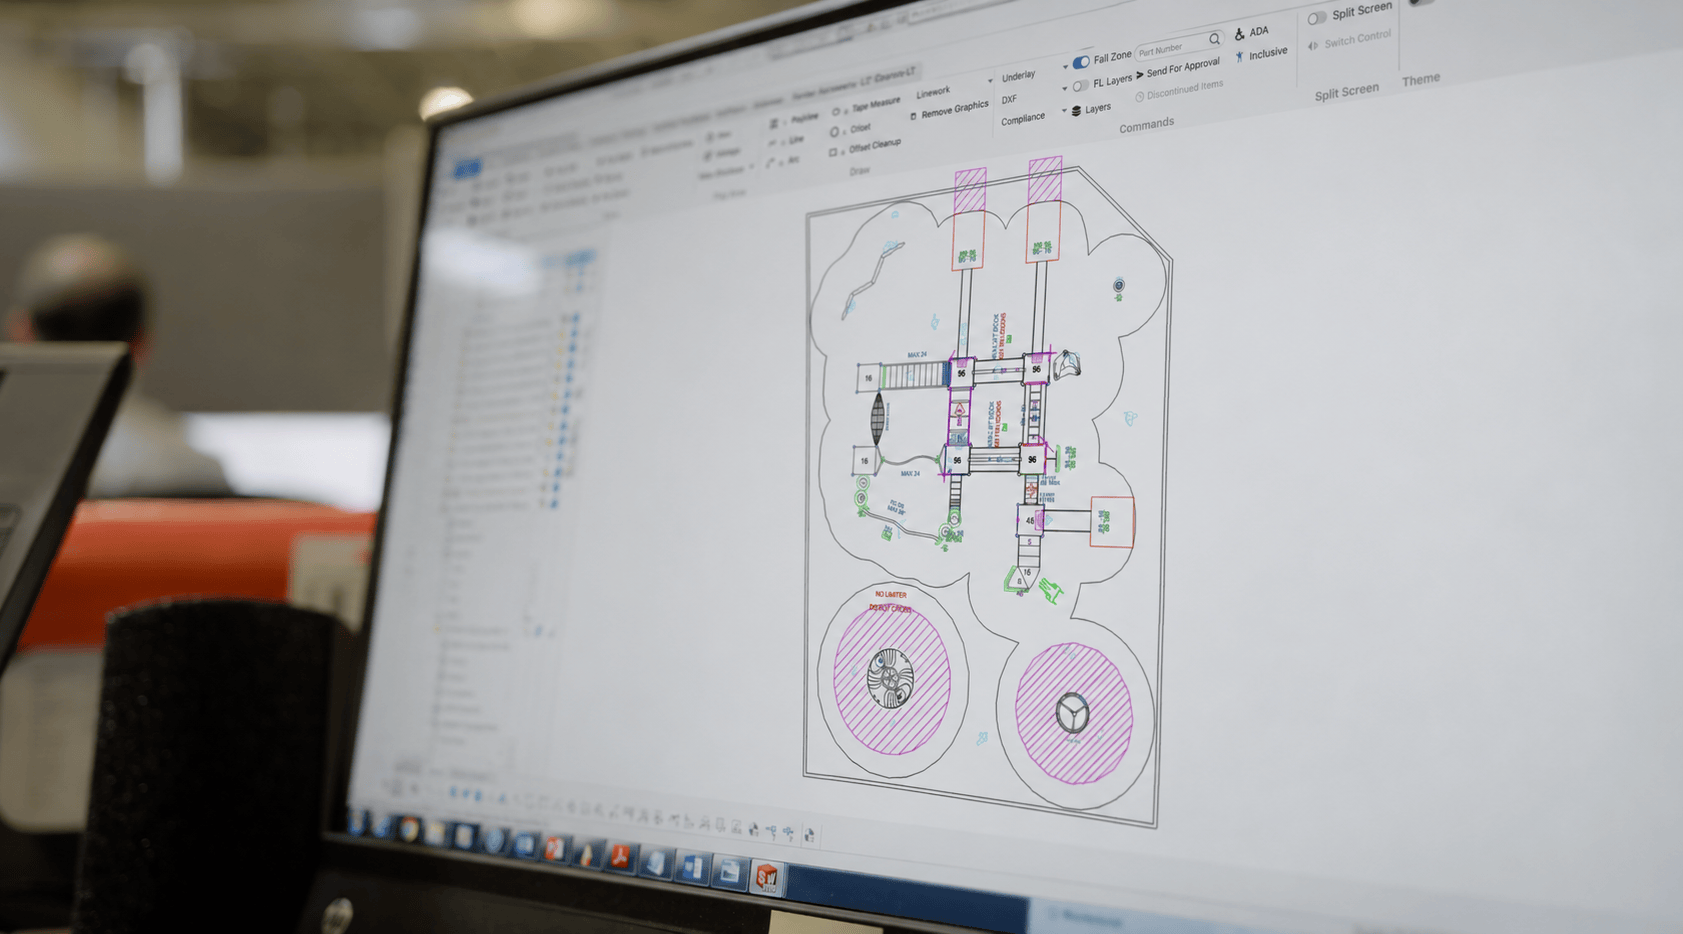Open the SolidWorks taskbar icon
The height and width of the screenshot is (934, 1683).
[767, 877]
